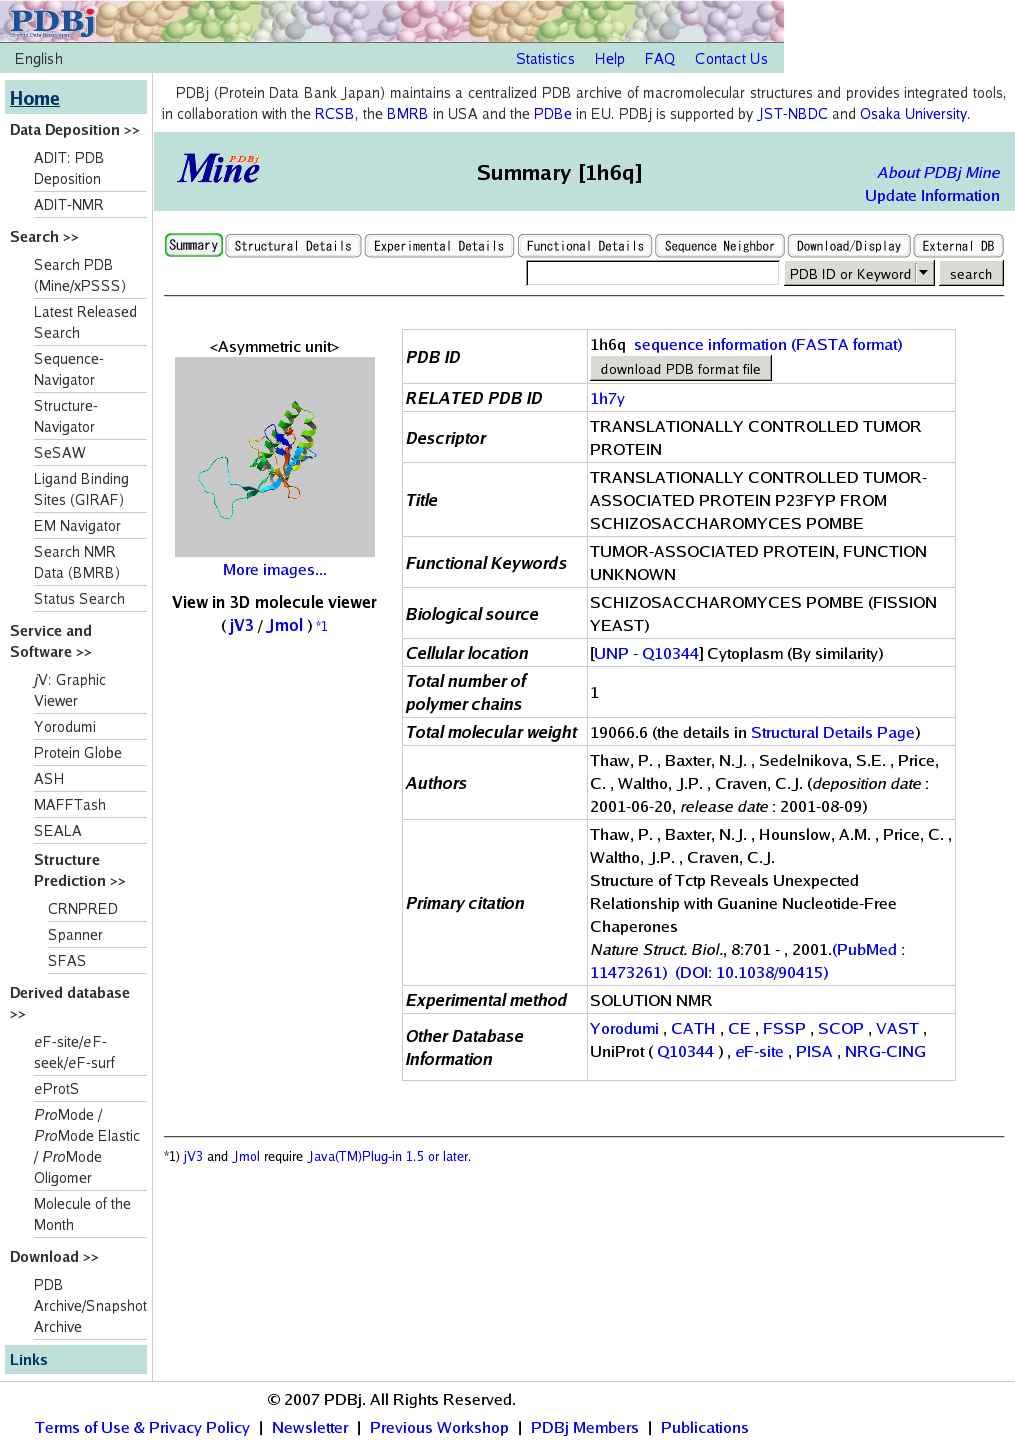The image size is (1015, 1443).
Task: Click the search keyword input field
Action: [652, 273]
